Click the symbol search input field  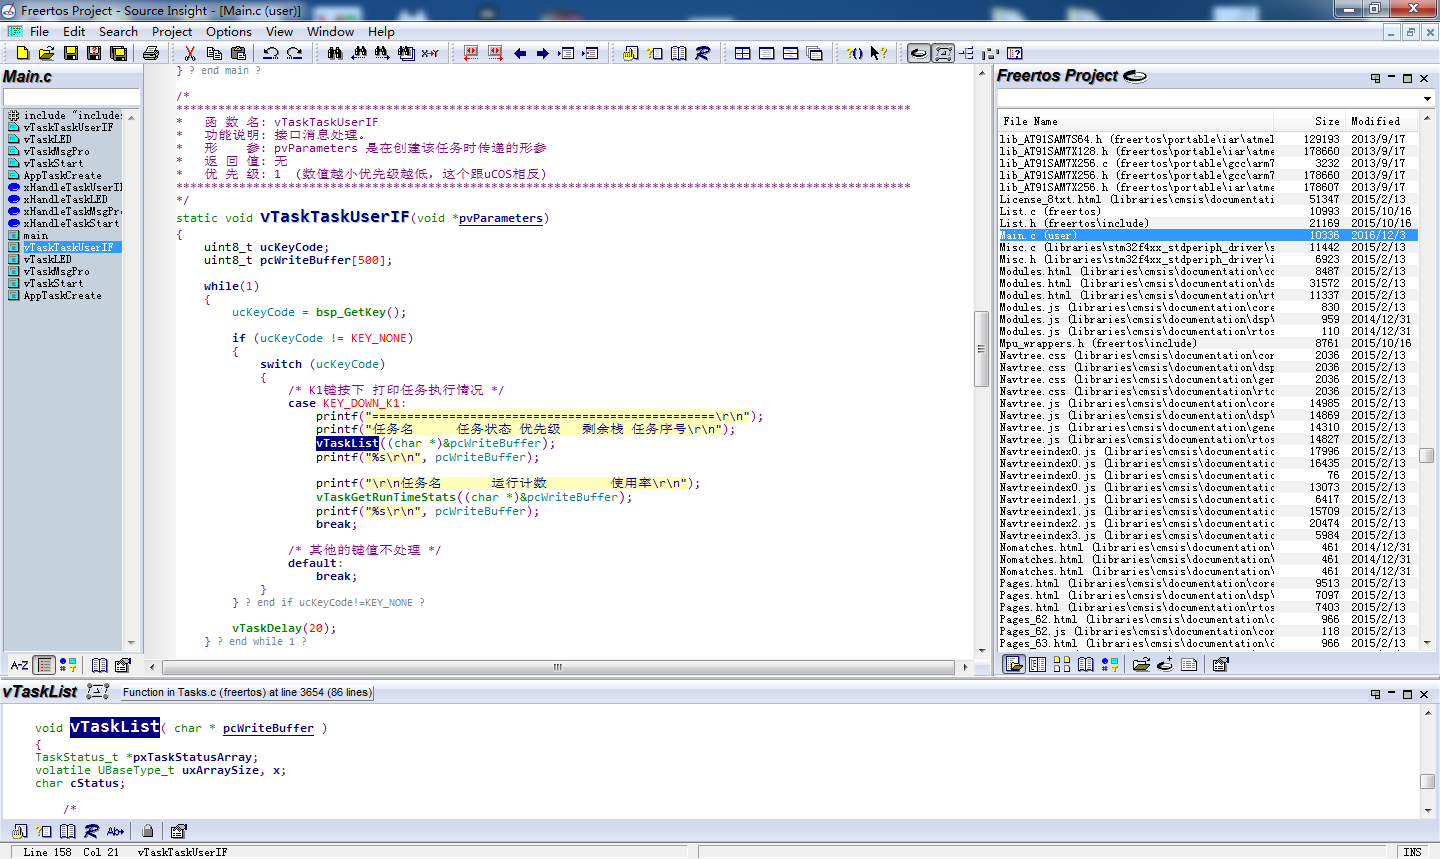coord(71,97)
